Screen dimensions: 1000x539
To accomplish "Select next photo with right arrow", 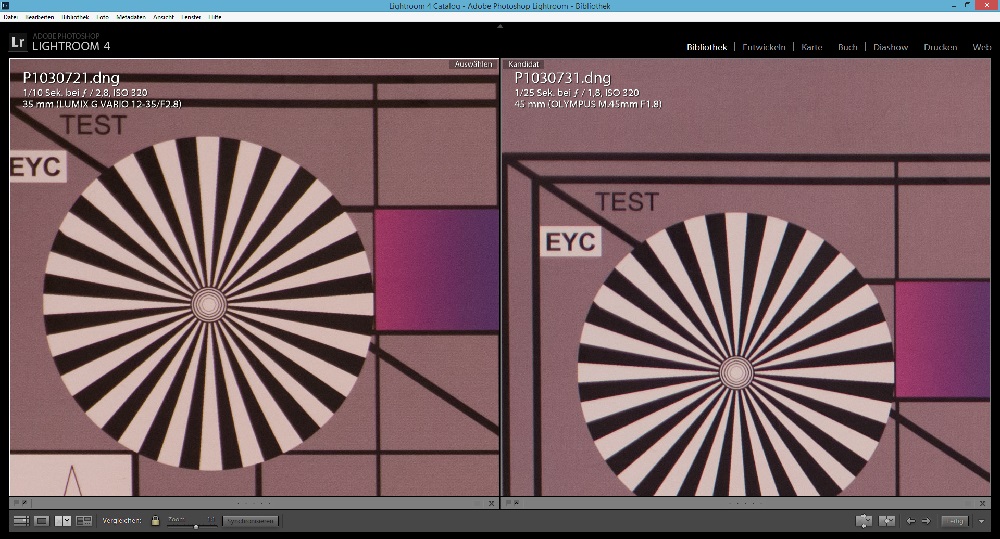I will point(926,521).
